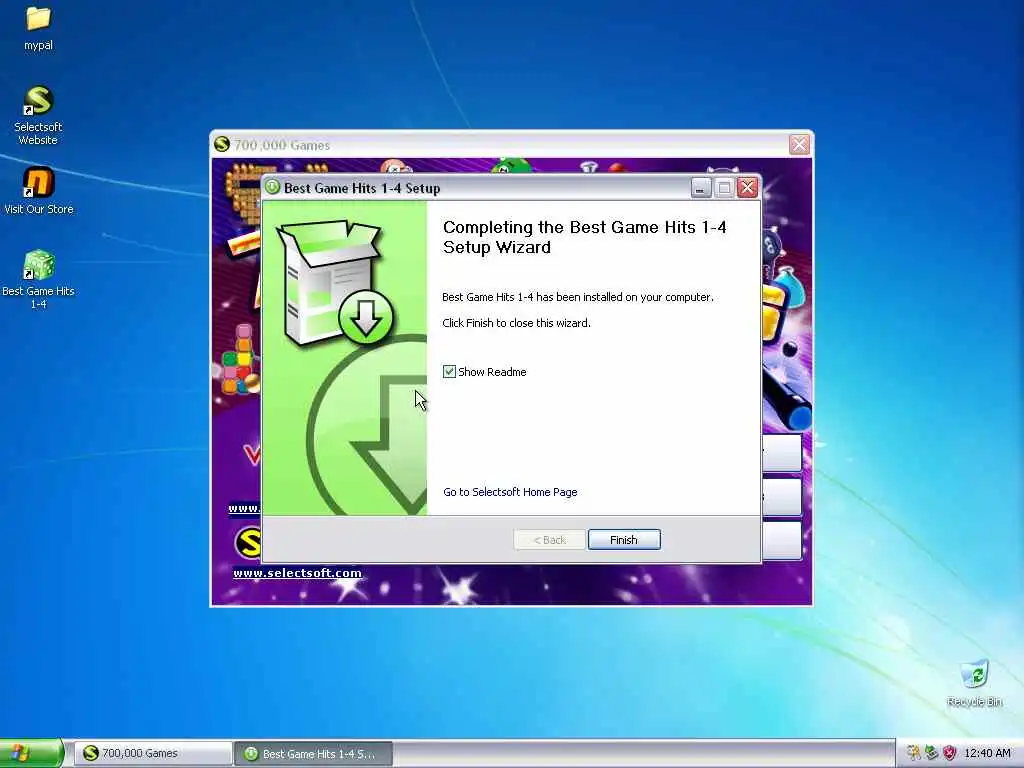Uncheck the Show Readme checkbox
This screenshot has width=1024, height=768.
tap(449, 372)
